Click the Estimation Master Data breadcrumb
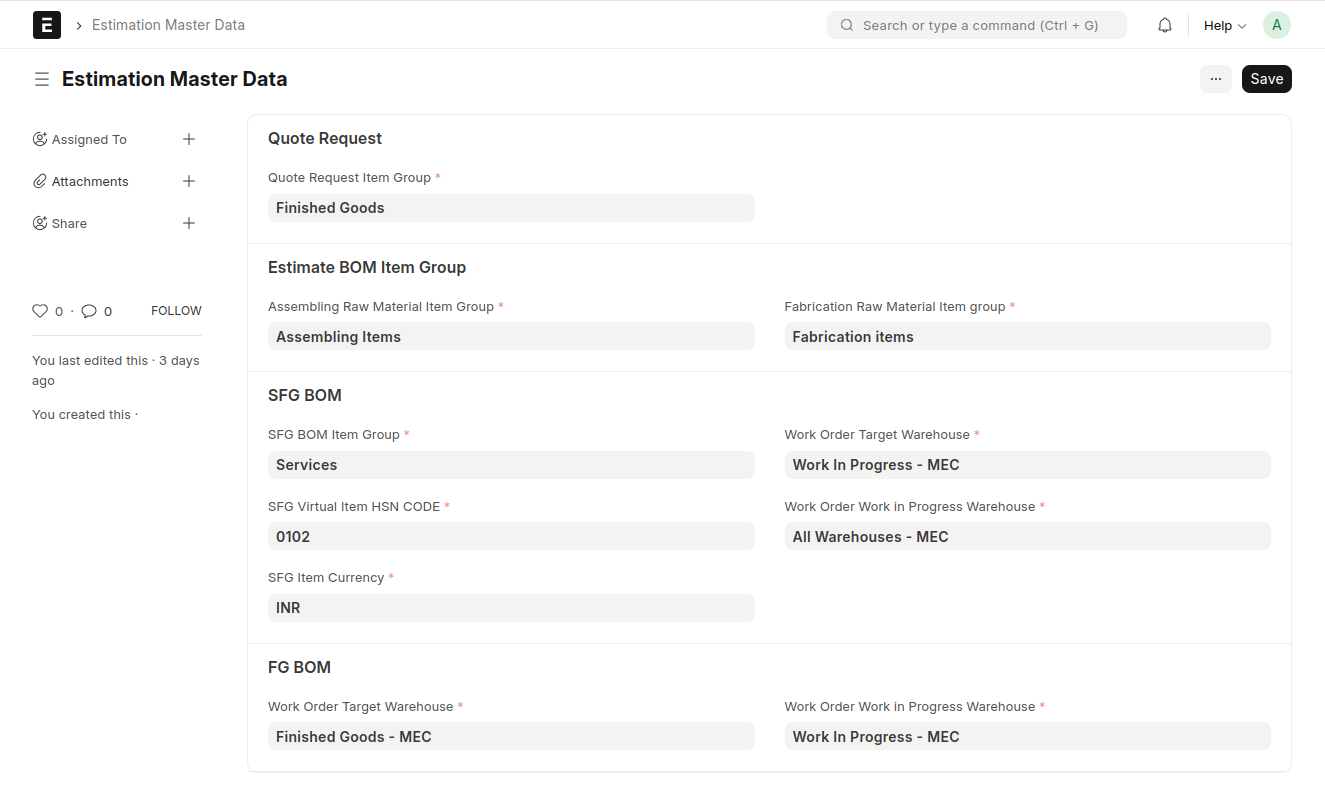The height and width of the screenshot is (798, 1325). pos(168,25)
